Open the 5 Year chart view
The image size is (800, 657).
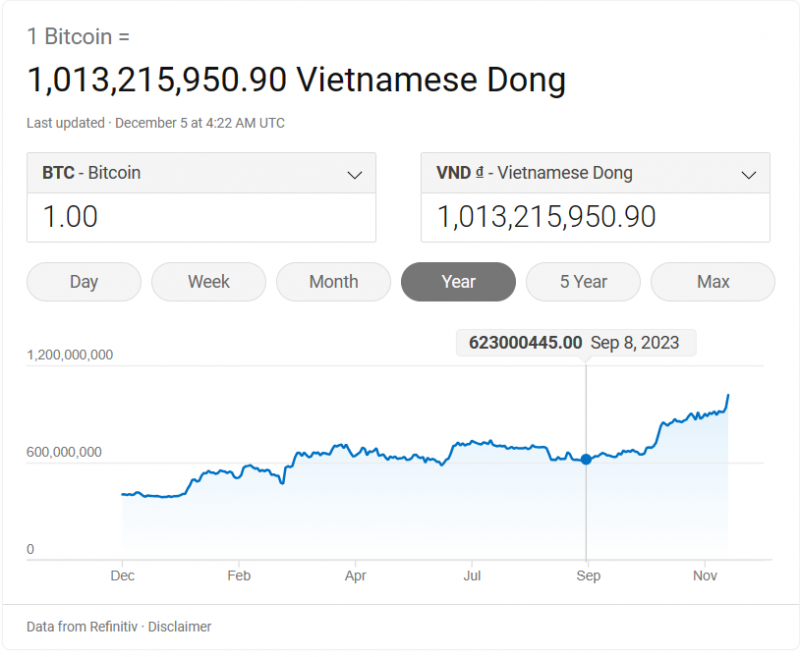583,282
